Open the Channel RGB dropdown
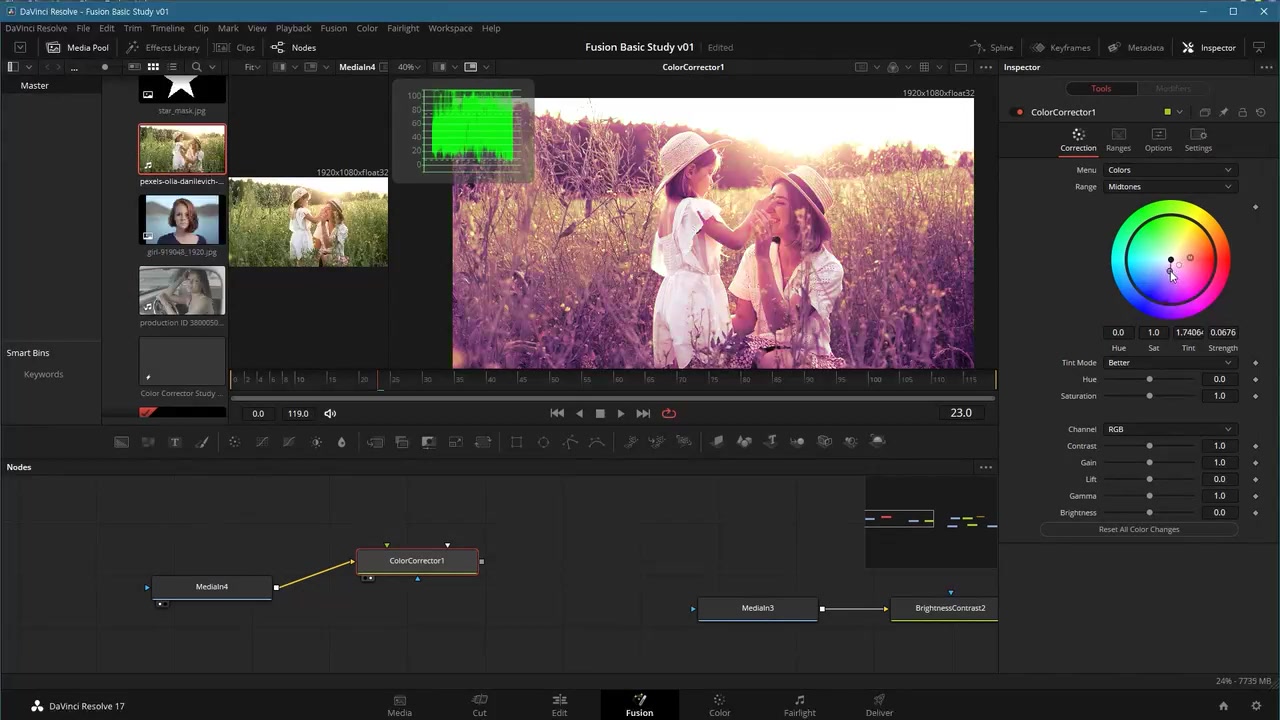The image size is (1280, 720). point(1169,430)
